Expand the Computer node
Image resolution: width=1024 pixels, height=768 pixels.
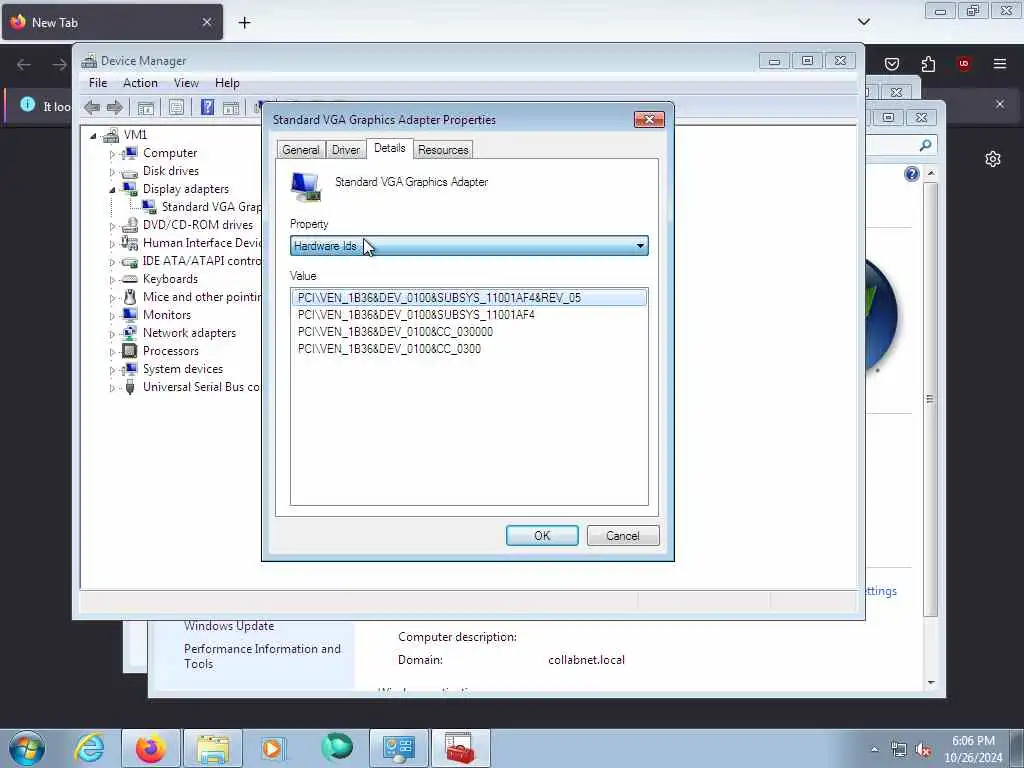pyautogui.click(x=112, y=153)
